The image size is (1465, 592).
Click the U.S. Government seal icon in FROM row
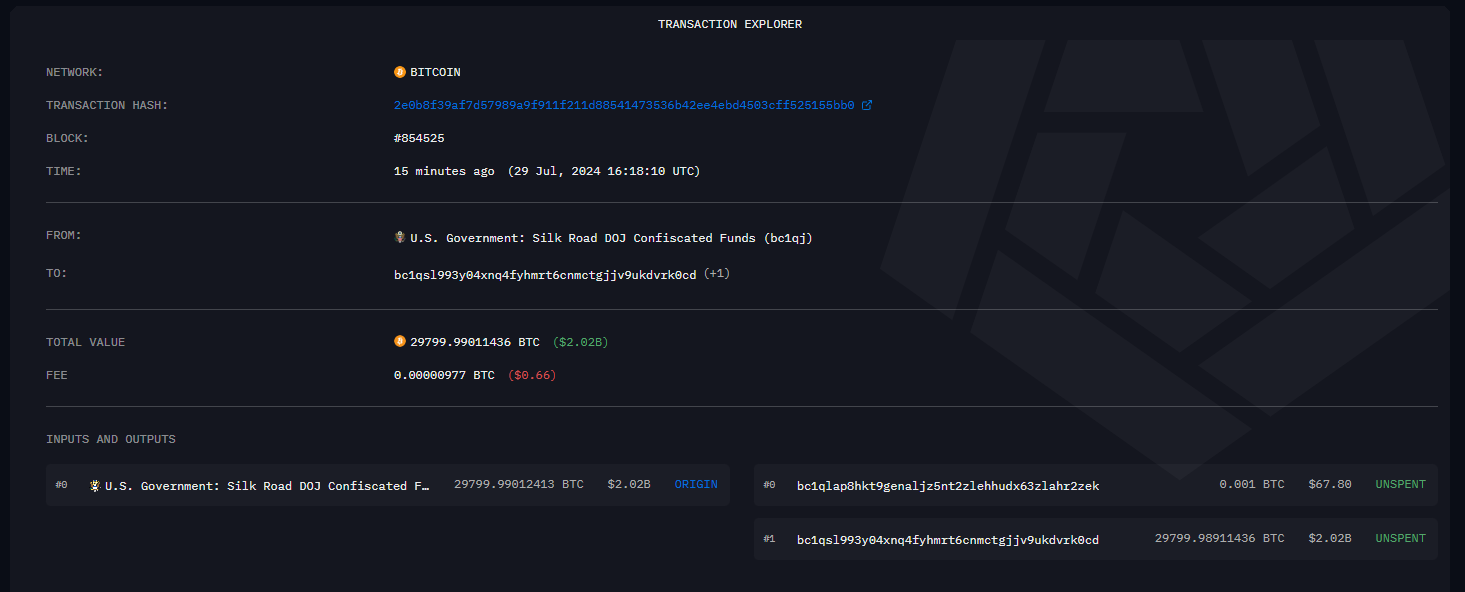click(x=400, y=238)
